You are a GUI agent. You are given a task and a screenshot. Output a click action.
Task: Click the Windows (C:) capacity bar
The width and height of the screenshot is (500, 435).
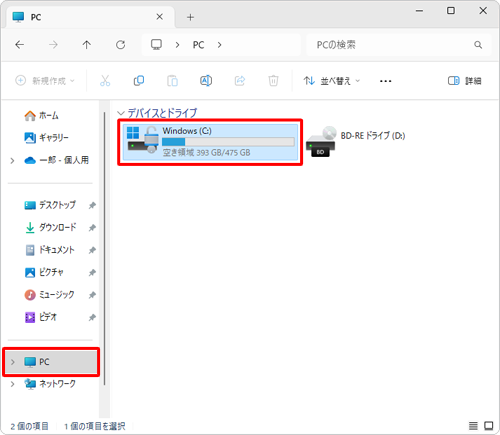[228, 142]
